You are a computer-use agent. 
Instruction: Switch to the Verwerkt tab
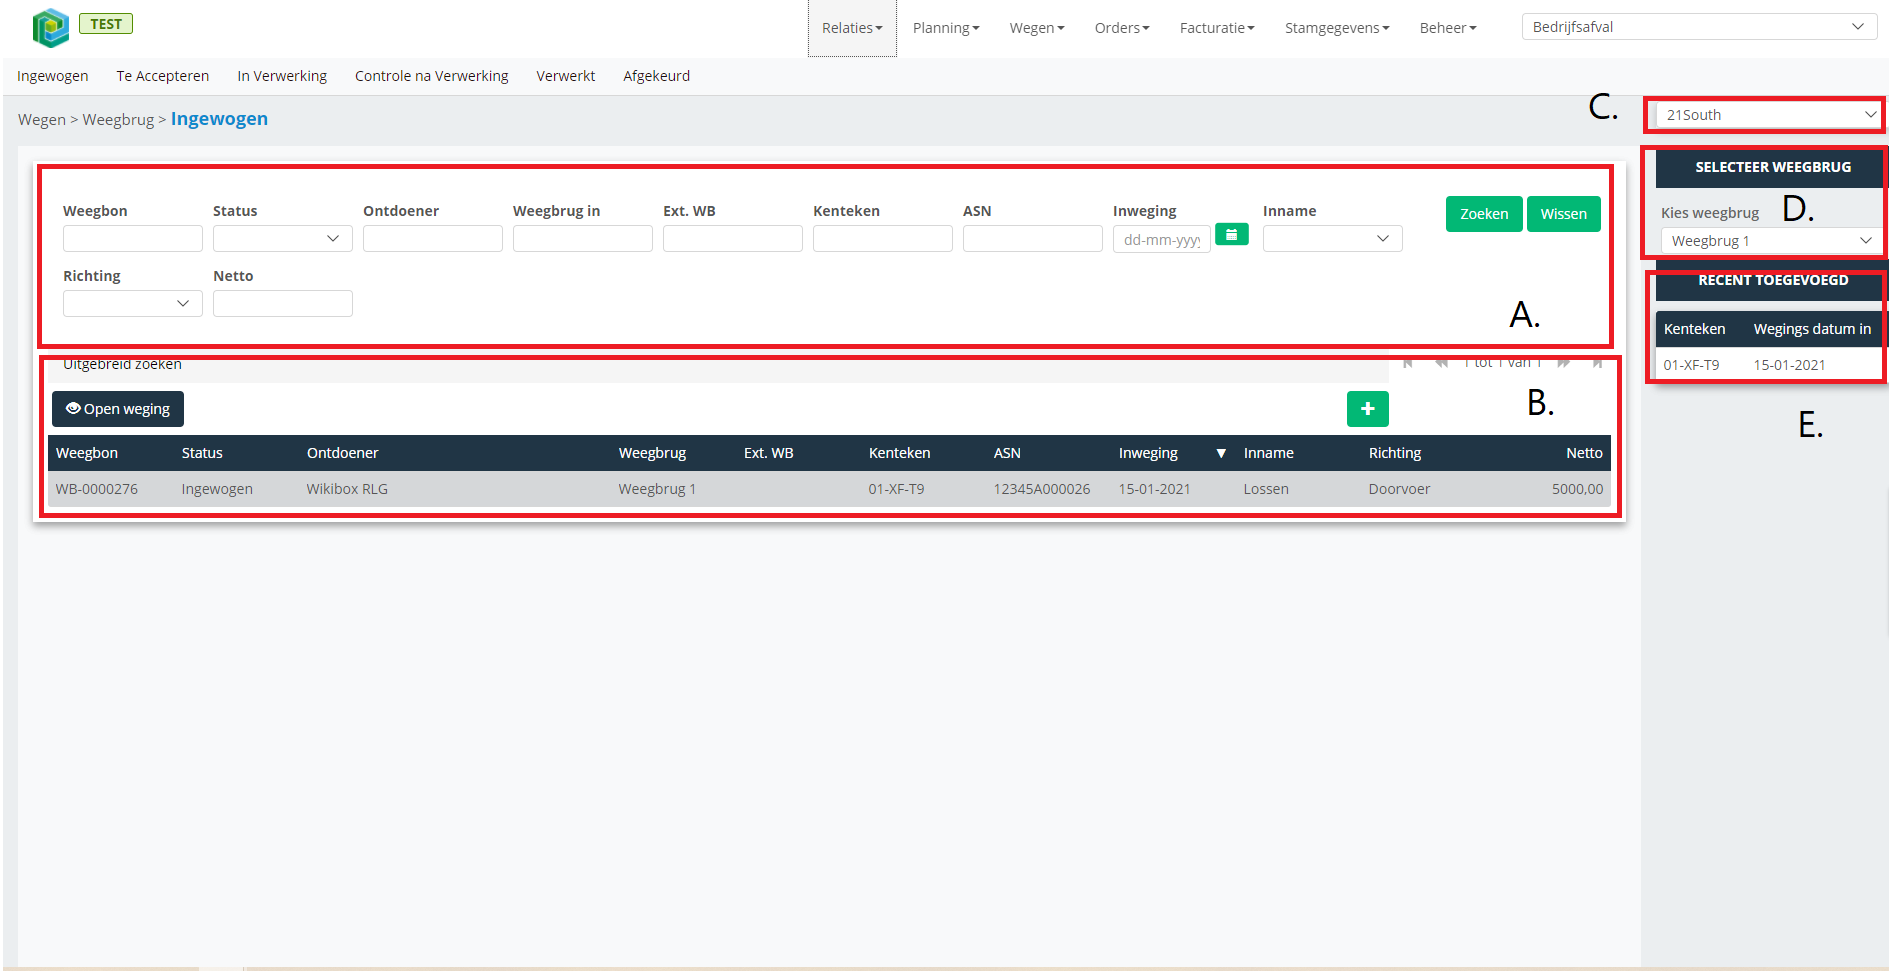(566, 76)
